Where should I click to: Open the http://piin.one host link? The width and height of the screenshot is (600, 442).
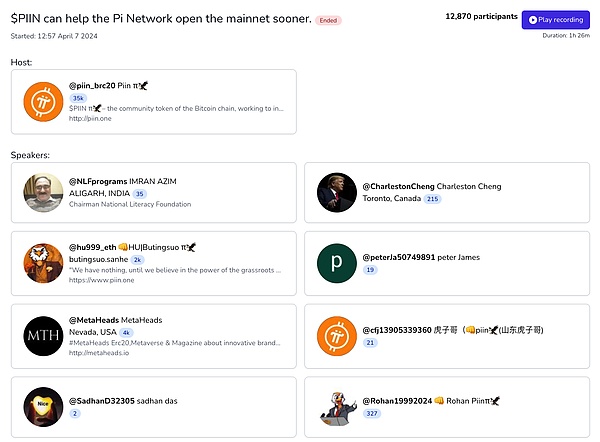pos(88,118)
